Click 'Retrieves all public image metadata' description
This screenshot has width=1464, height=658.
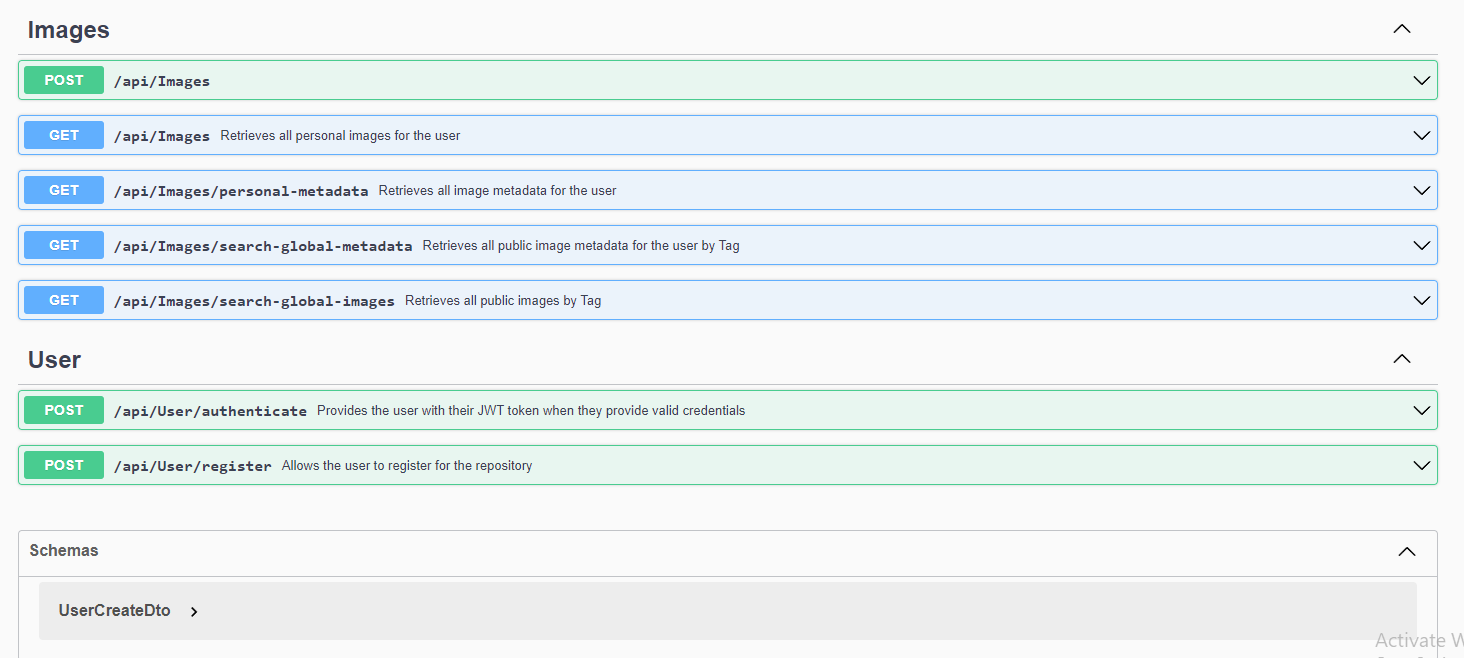coord(581,245)
